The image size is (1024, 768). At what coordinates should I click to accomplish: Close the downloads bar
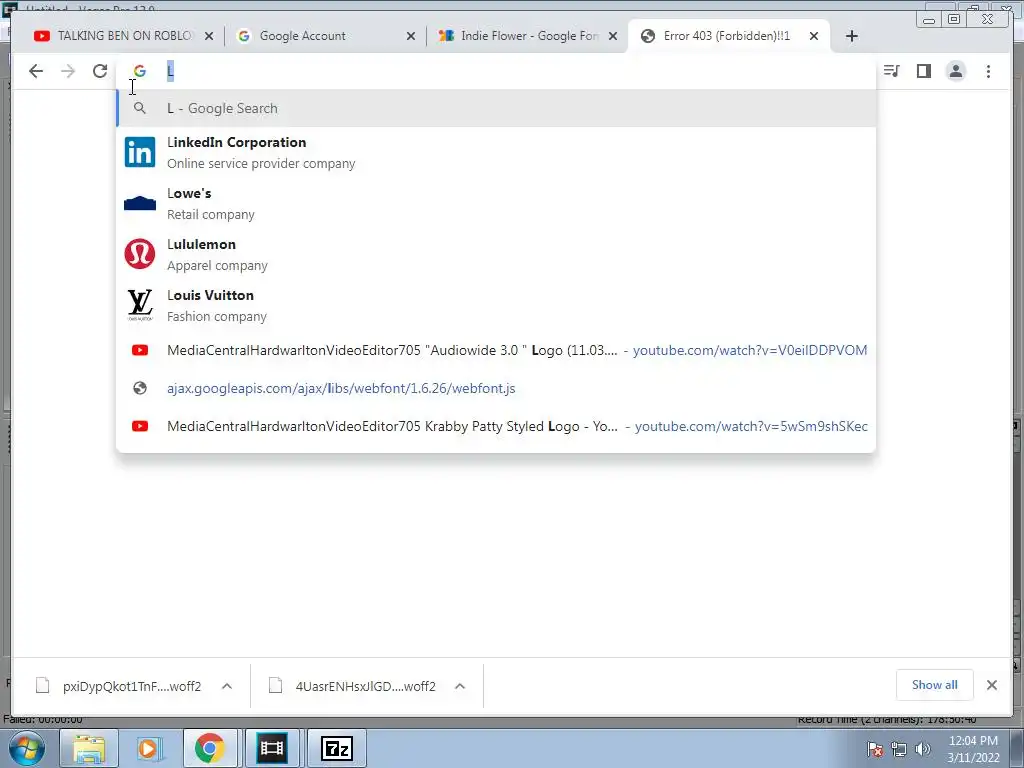coord(991,684)
